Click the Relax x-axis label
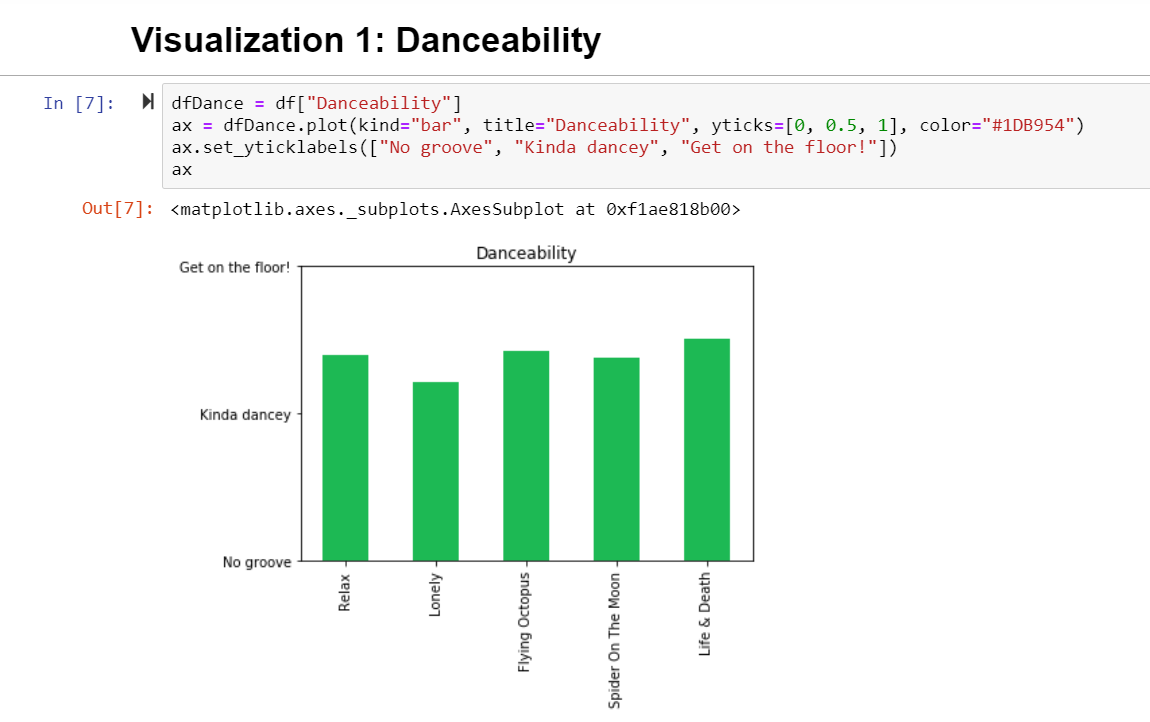 click(345, 593)
